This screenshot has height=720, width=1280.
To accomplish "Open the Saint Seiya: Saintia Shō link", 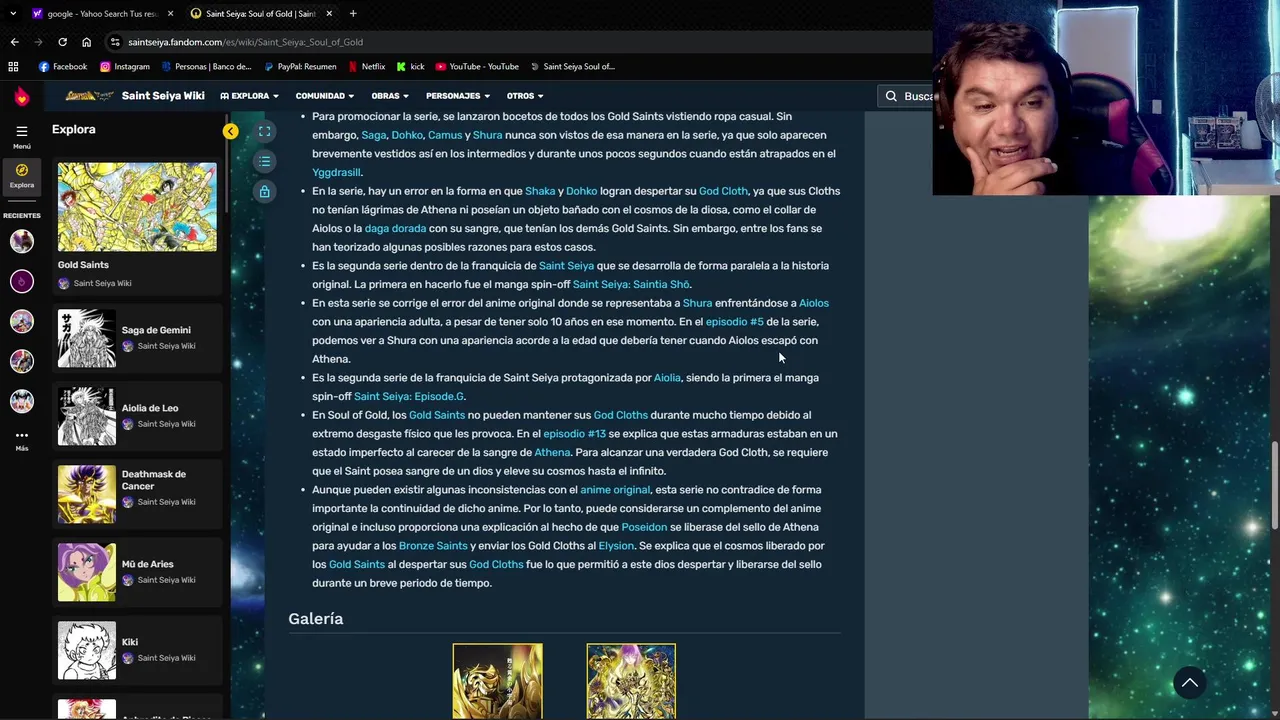I will click(631, 284).
